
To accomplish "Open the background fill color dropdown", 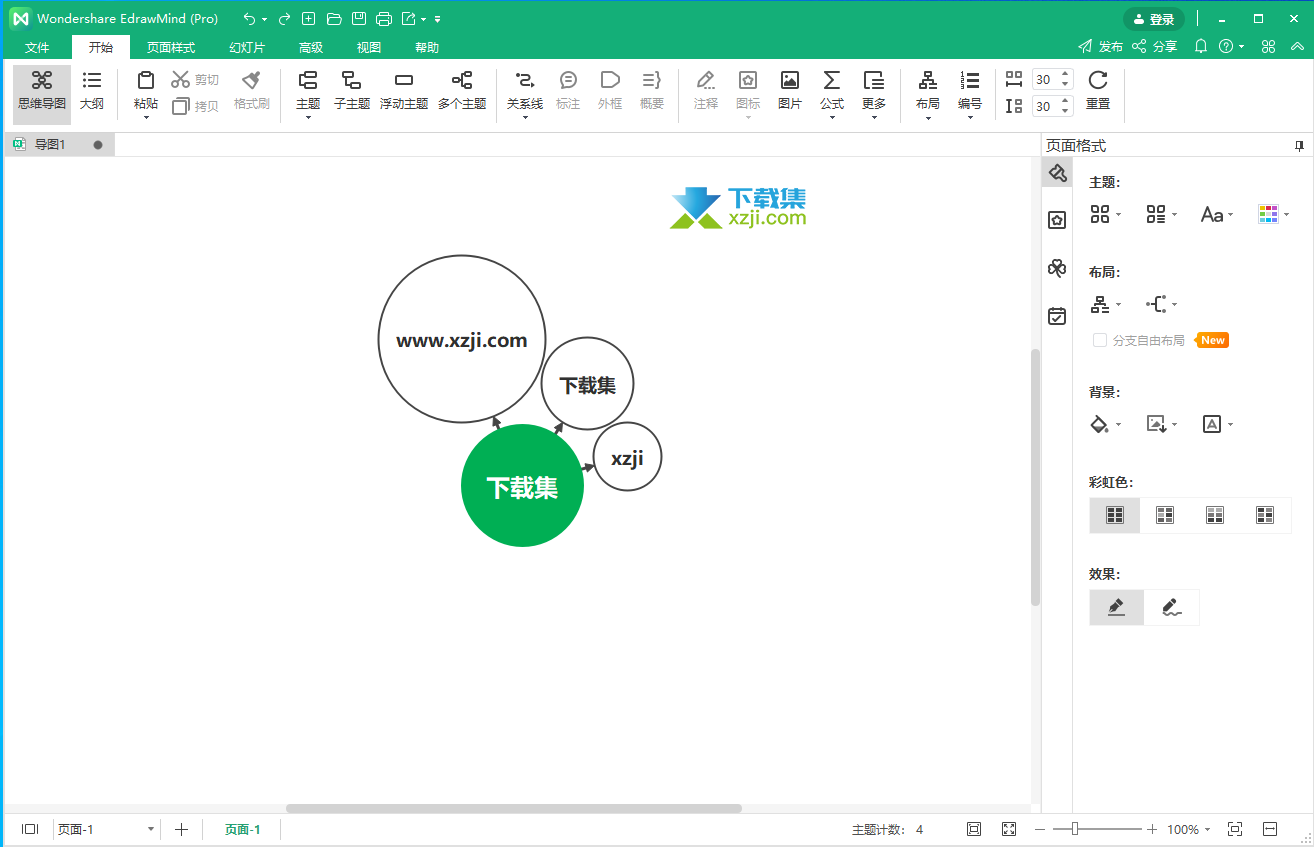I will (x=1105, y=424).
